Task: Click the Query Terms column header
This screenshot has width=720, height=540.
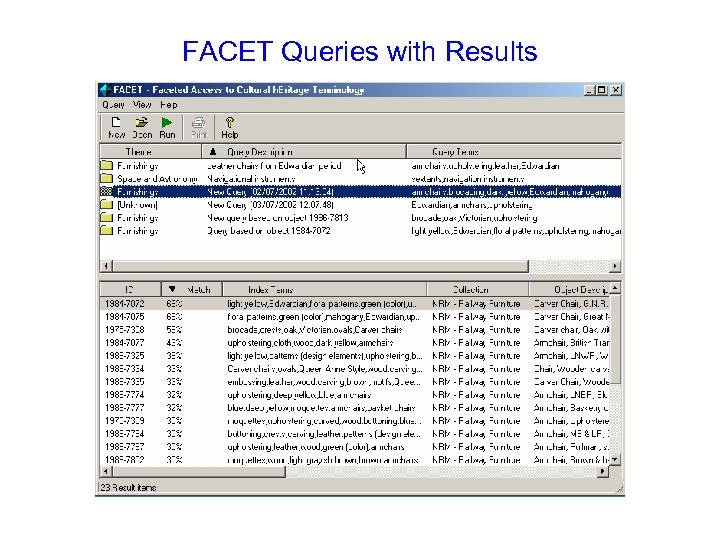Action: (x=514, y=152)
